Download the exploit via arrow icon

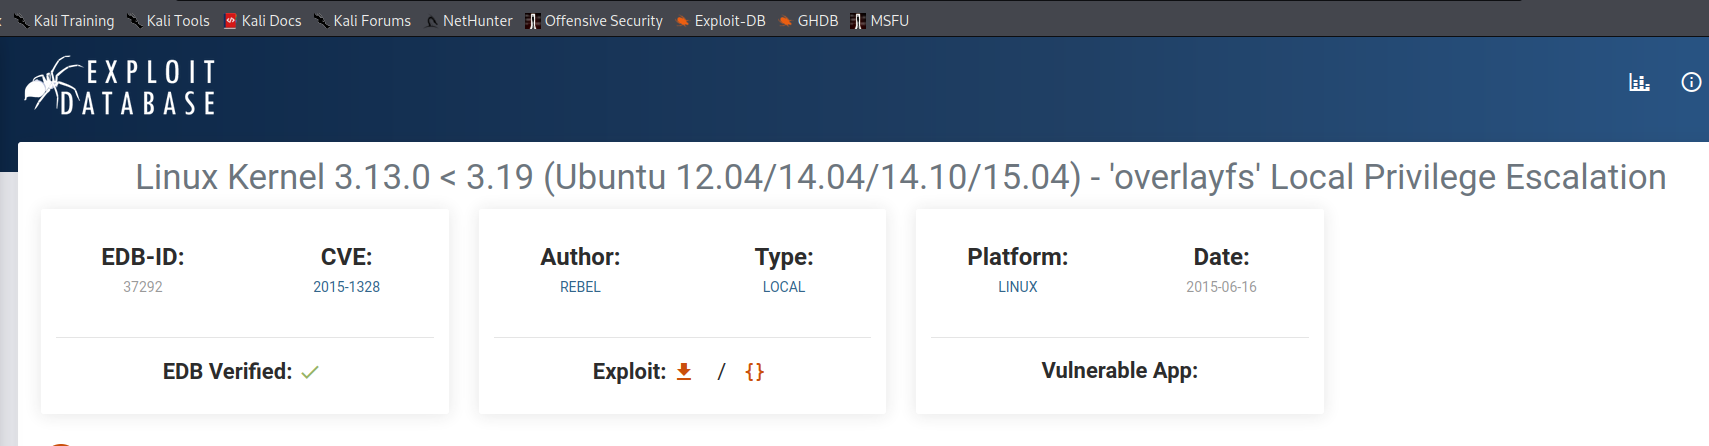(684, 372)
